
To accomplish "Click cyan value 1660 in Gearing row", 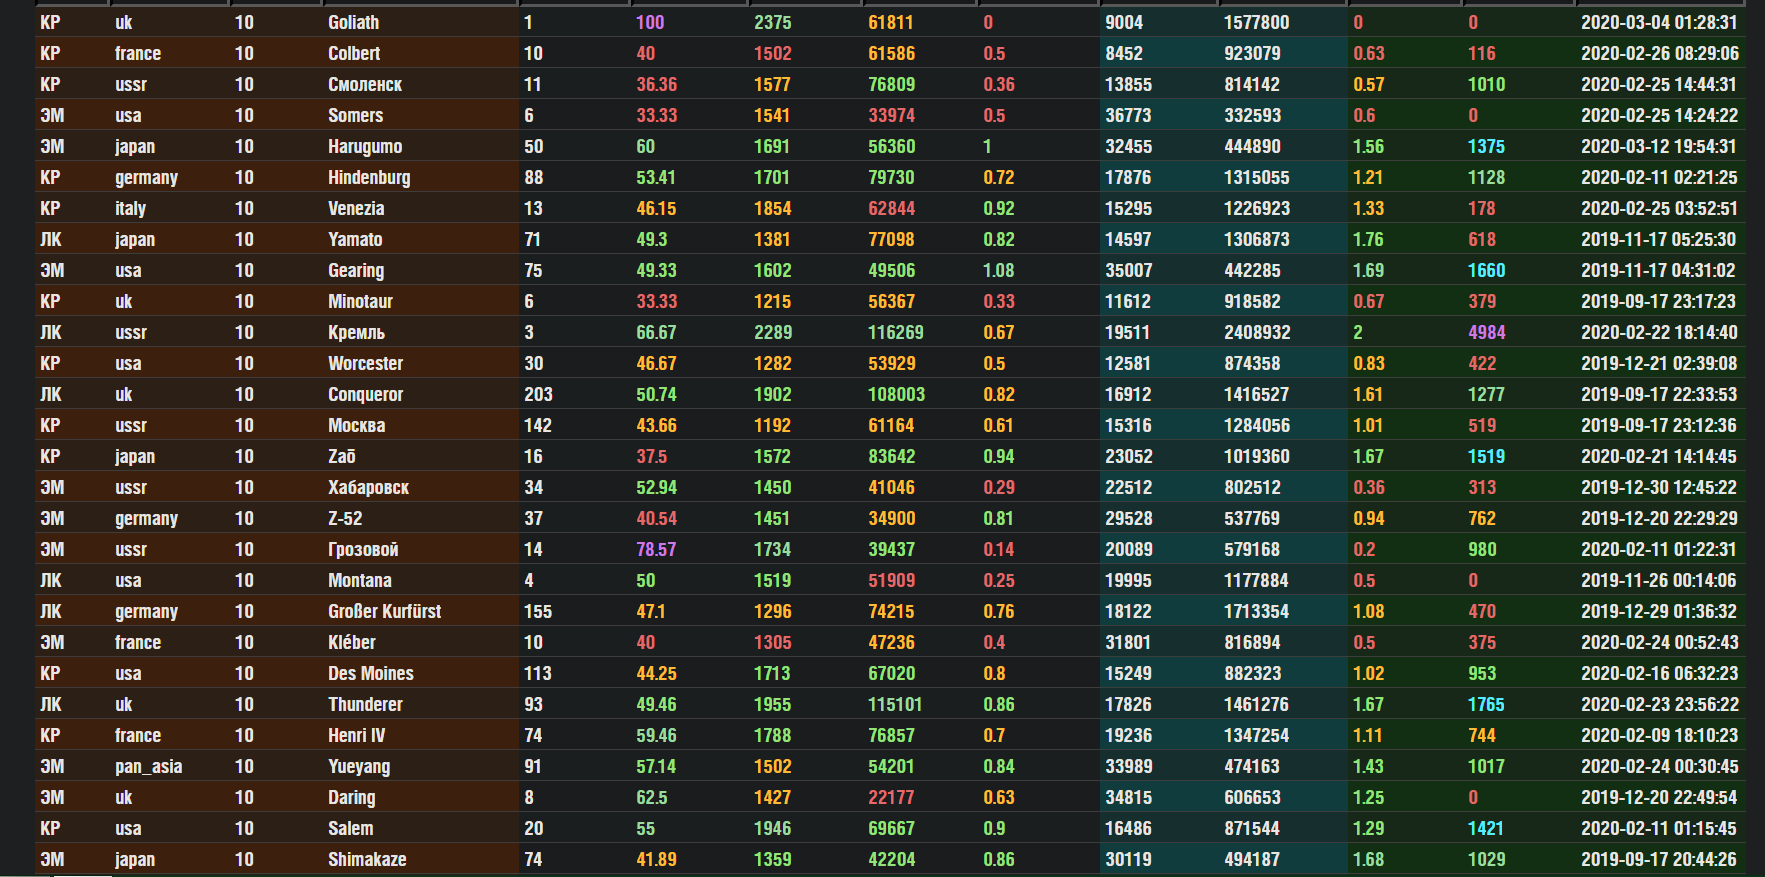I will coord(1487,270).
